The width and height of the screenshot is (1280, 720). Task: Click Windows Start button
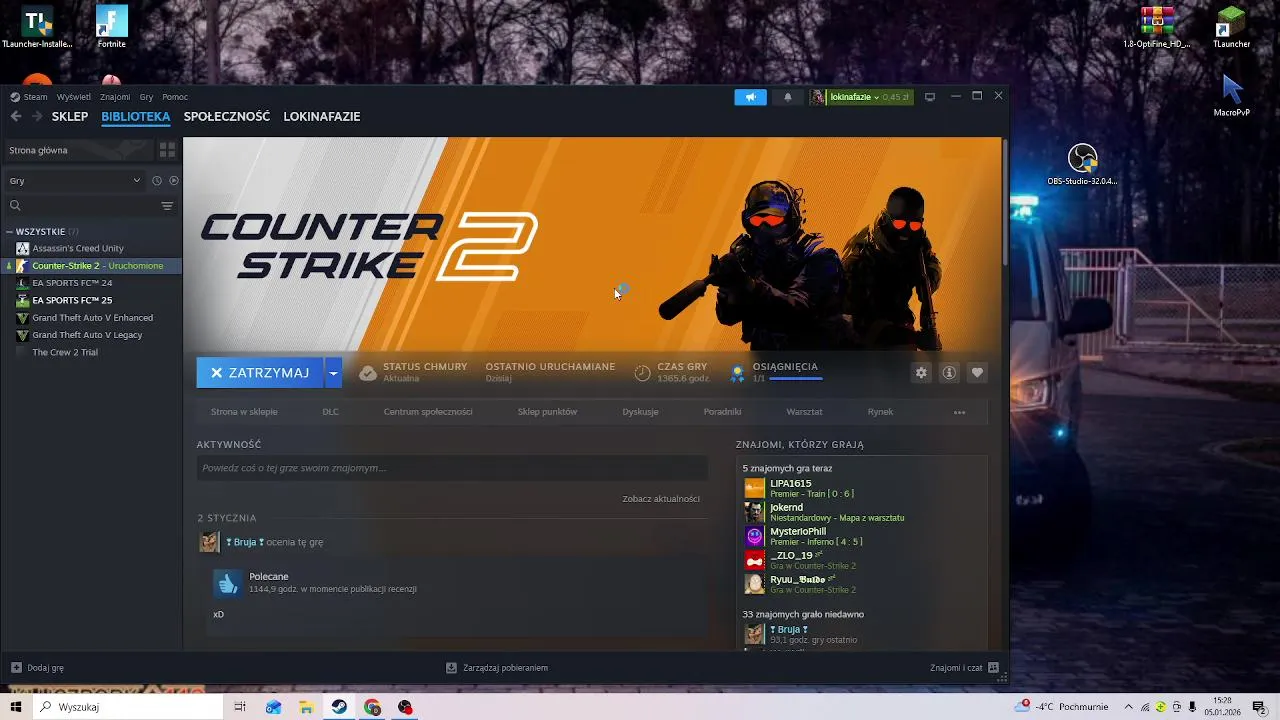[16, 707]
